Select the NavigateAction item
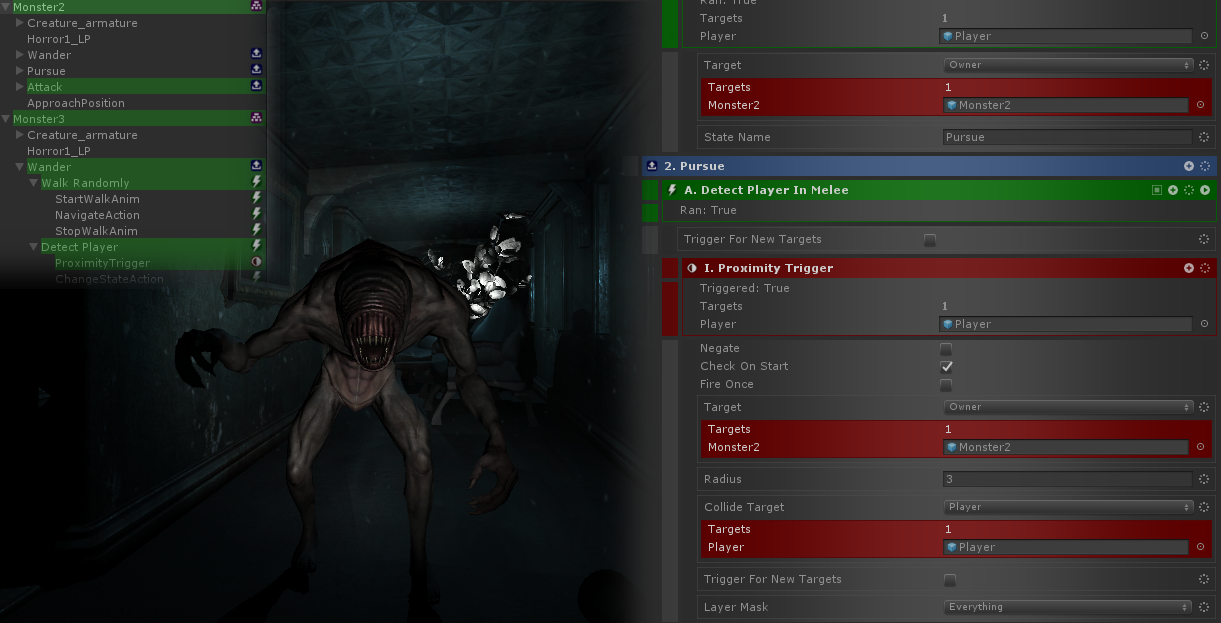The width and height of the screenshot is (1221, 623). tap(97, 215)
